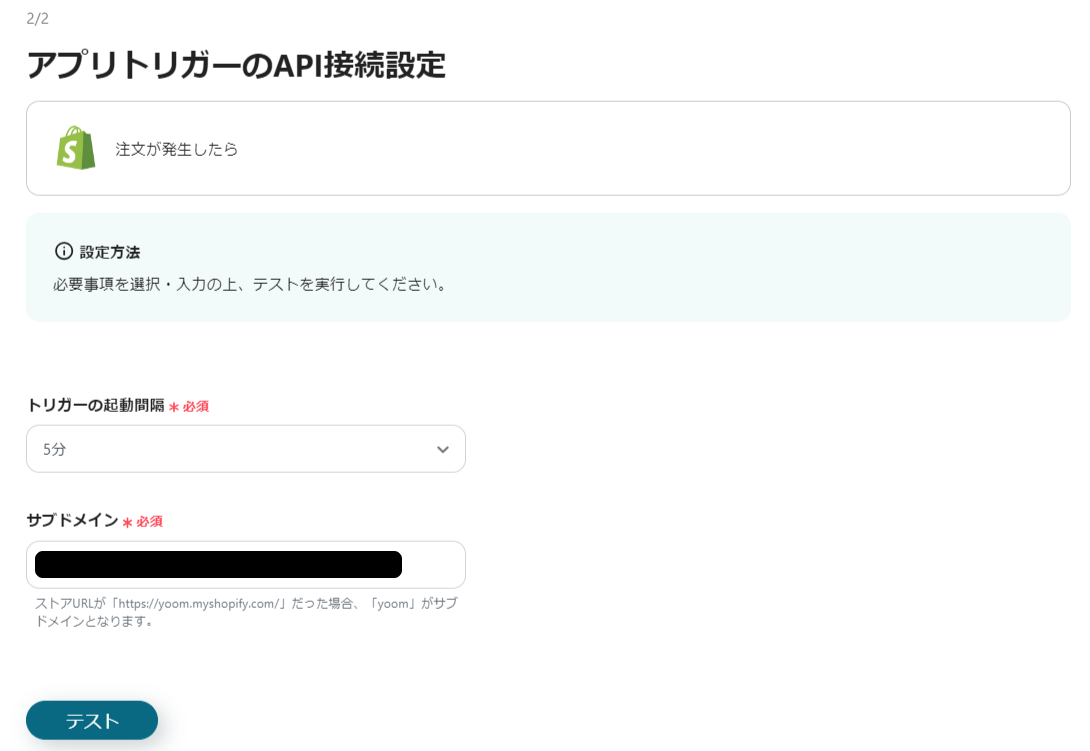Click the red asterisk beside トリガーの起動間隔
Viewport: 1090px width, 751px height.
coord(174,407)
